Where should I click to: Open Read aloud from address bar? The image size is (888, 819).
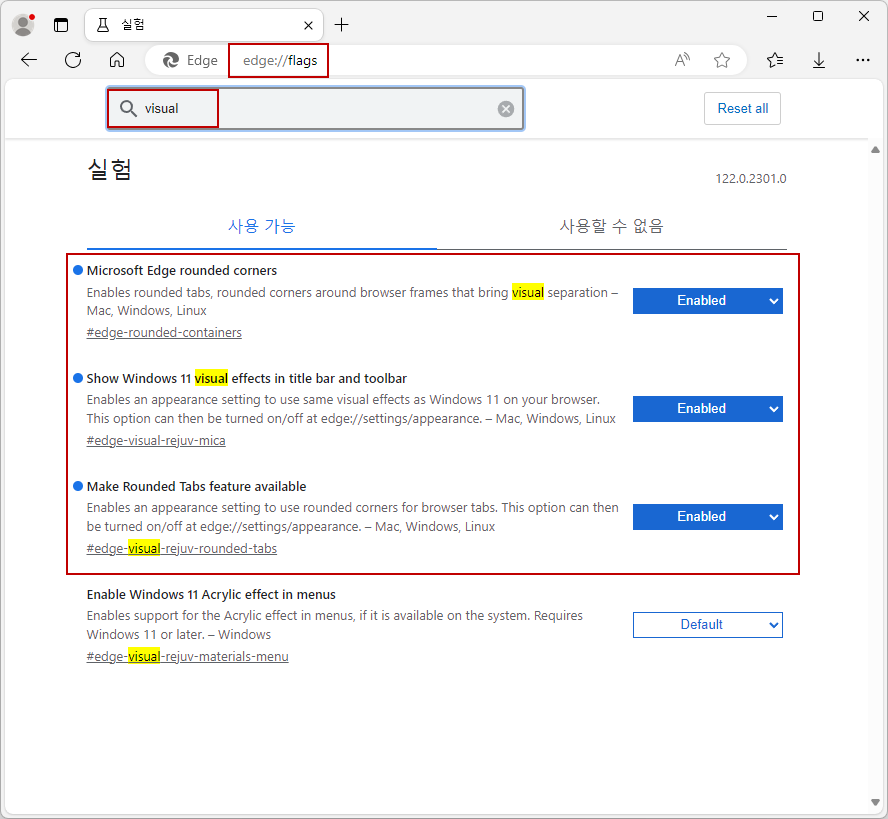point(682,60)
